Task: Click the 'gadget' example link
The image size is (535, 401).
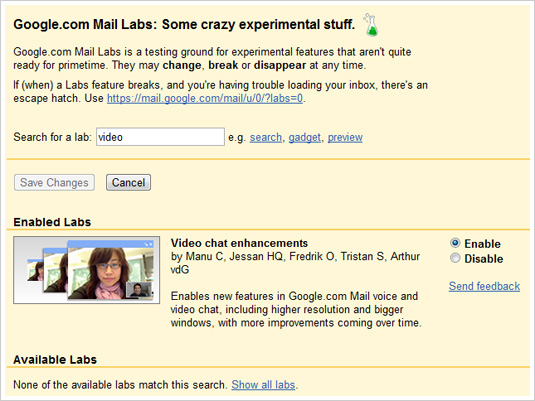Action: [305, 137]
